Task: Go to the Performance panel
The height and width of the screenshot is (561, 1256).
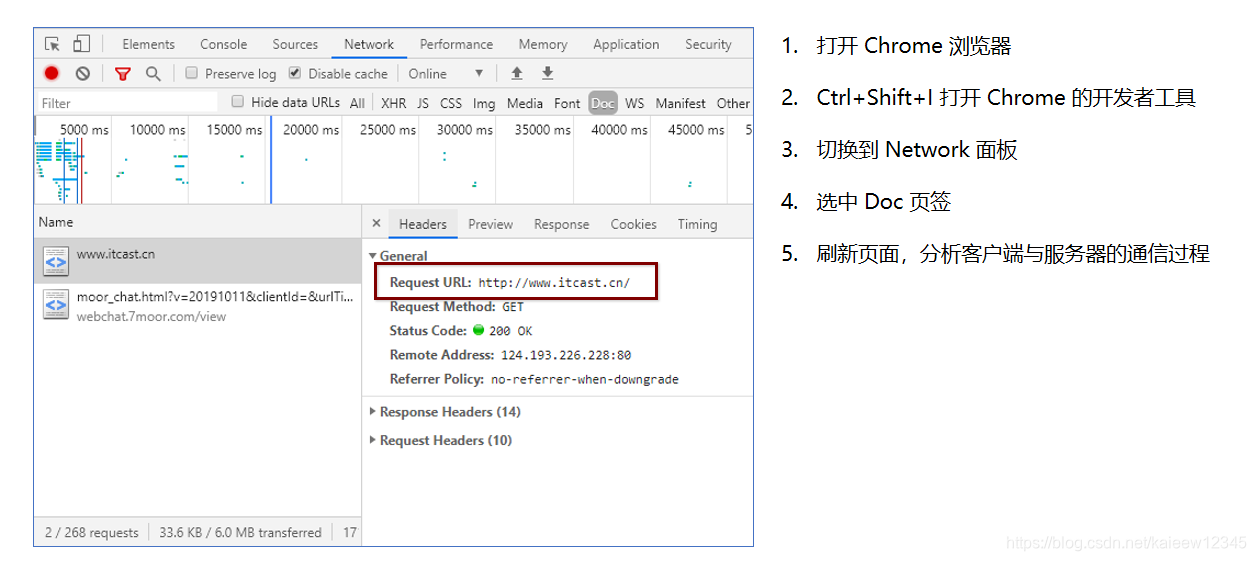Action: [x=456, y=44]
